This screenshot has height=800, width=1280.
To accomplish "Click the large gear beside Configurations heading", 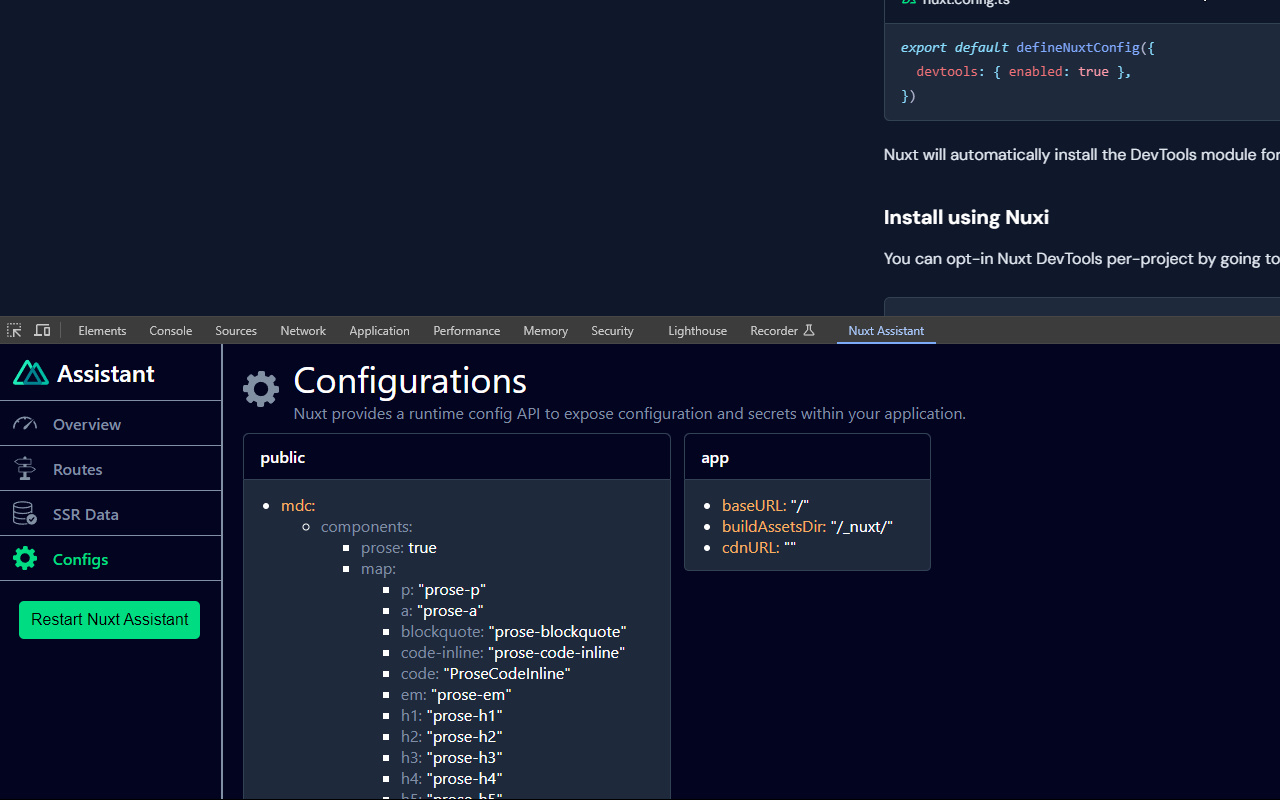I will click(261, 389).
